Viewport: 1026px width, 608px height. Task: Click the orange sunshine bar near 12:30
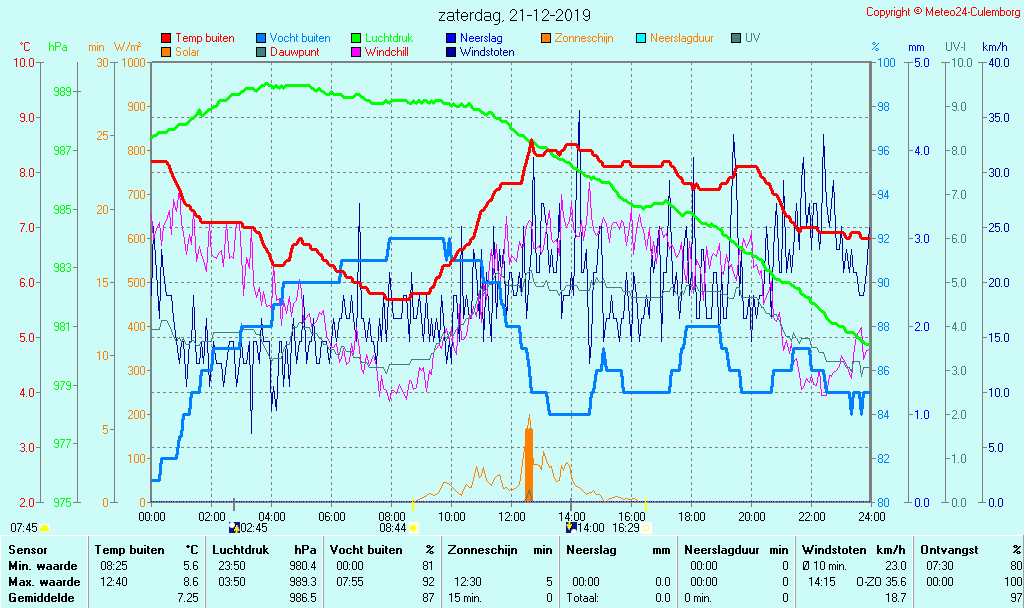529,465
